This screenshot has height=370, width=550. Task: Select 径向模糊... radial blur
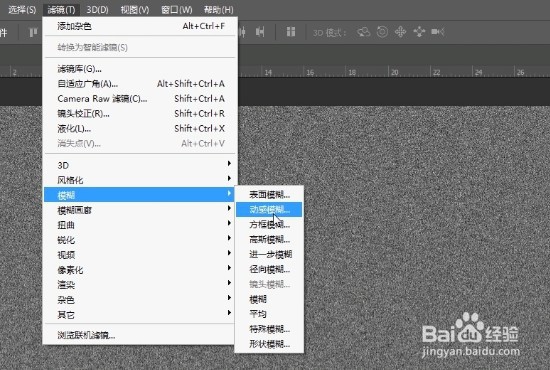(269, 269)
